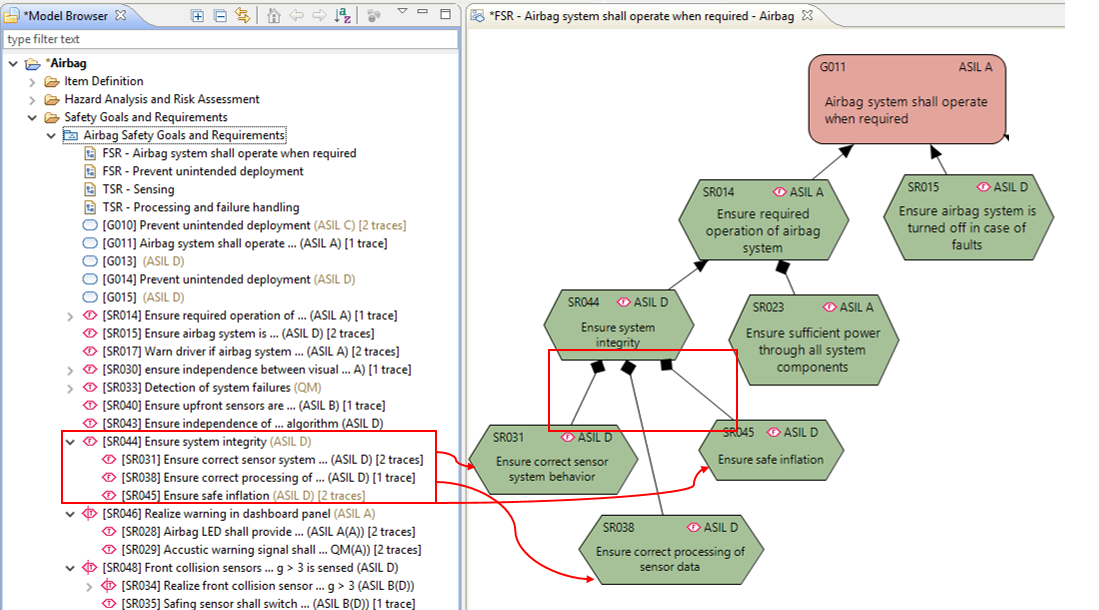This screenshot has height=610, width=1099.
Task: Expand the Item Definition folder
Action: point(33,82)
